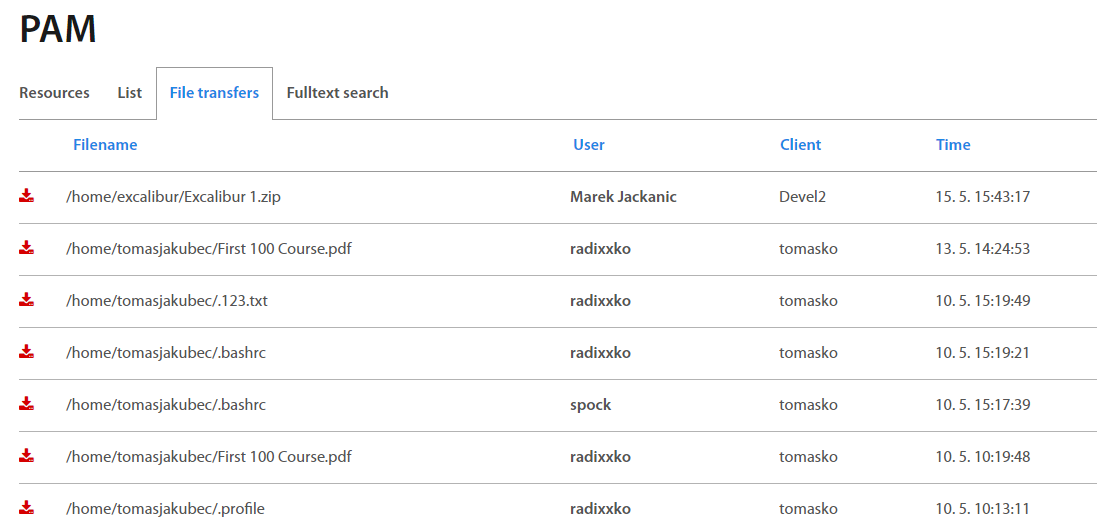This screenshot has width=1110, height=523.
Task: Download First 100 Course.pdf from 13. 5.
Action: click(27, 249)
